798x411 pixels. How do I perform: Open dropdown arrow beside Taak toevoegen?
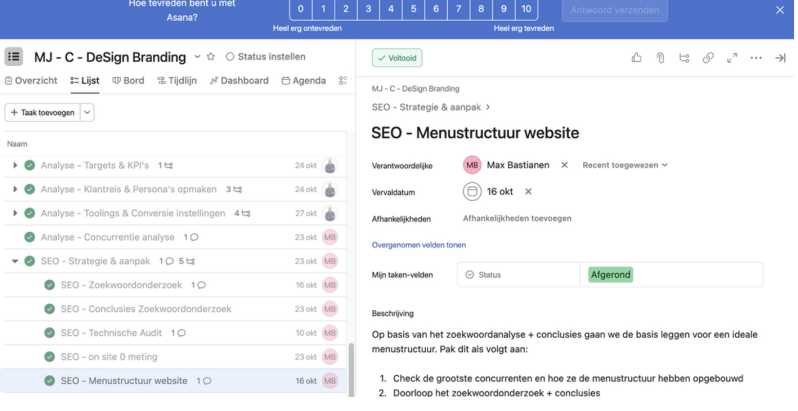click(x=87, y=113)
